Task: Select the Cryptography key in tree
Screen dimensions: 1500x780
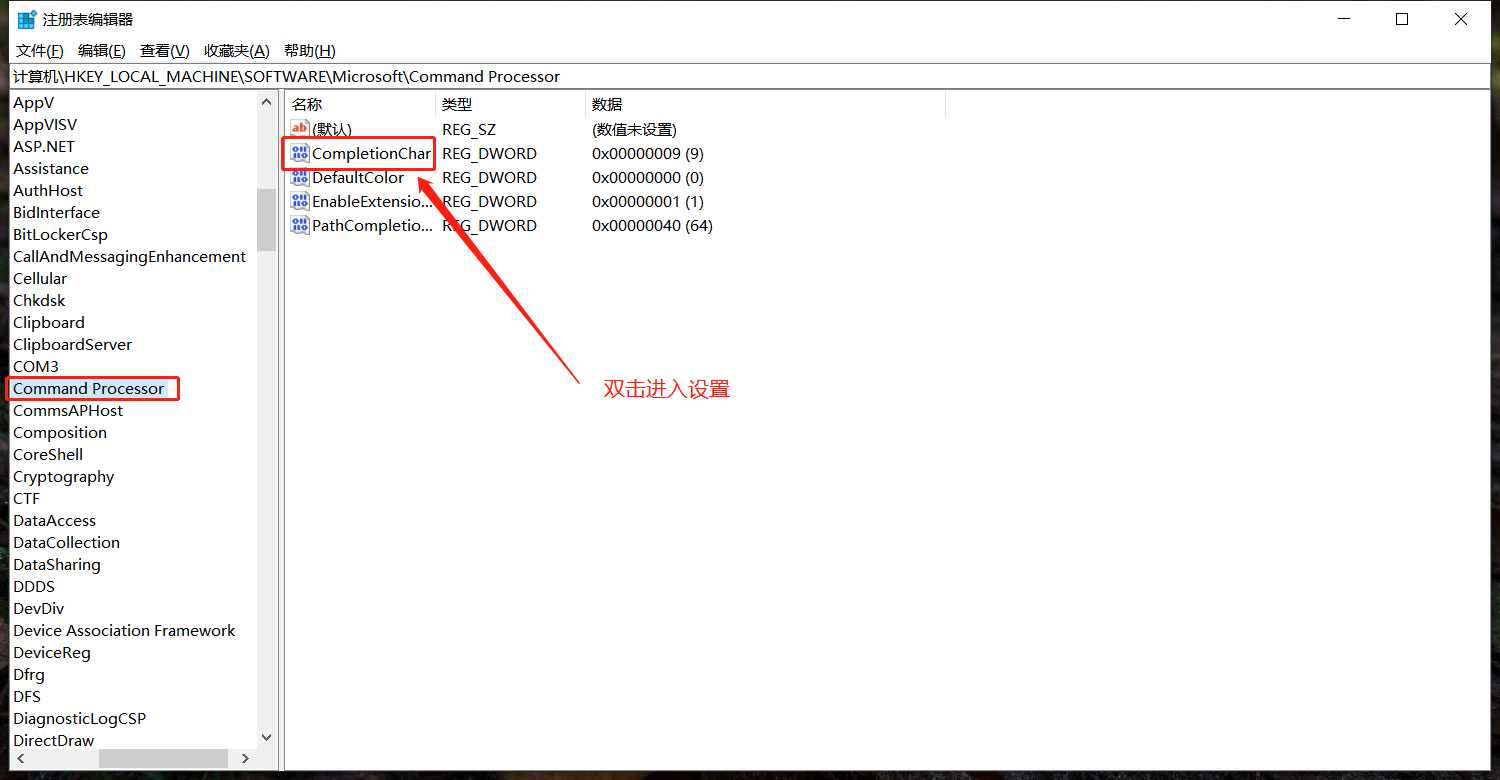Action: [x=63, y=476]
